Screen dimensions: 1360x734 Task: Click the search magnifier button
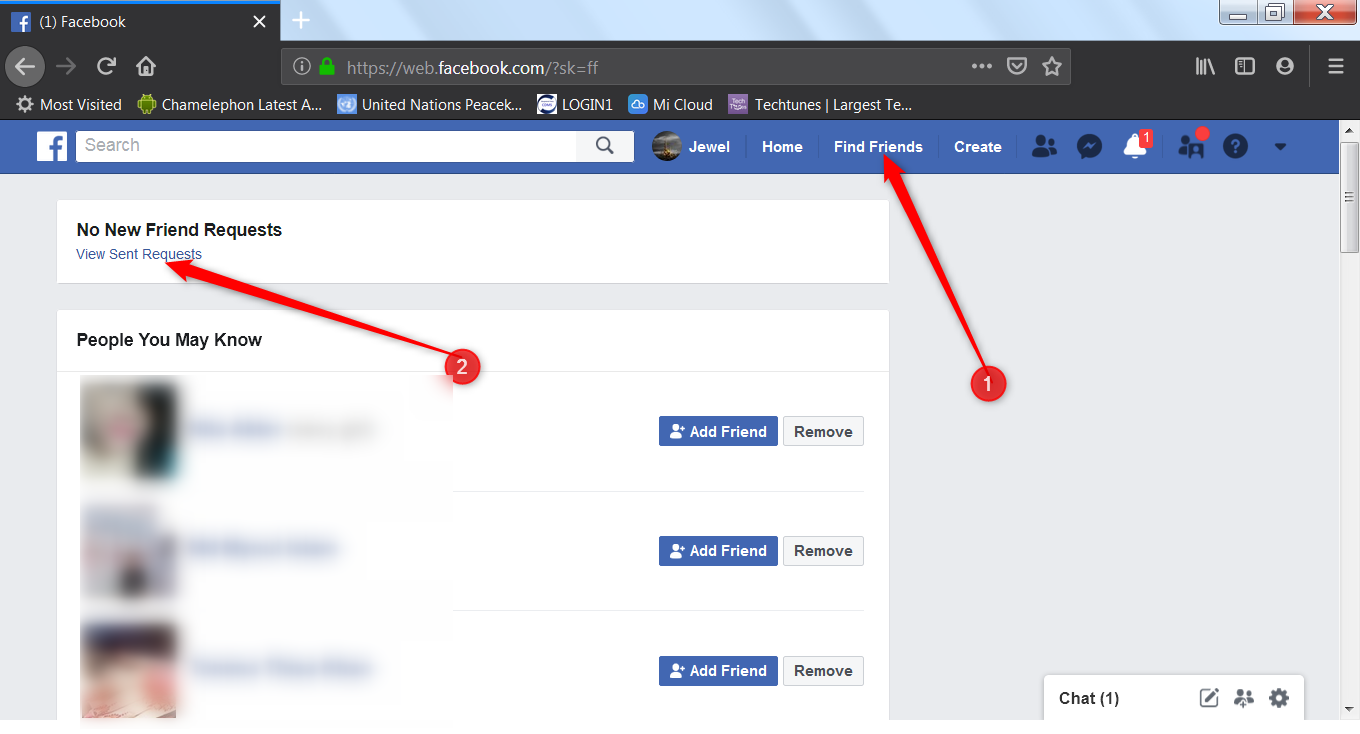pos(605,146)
